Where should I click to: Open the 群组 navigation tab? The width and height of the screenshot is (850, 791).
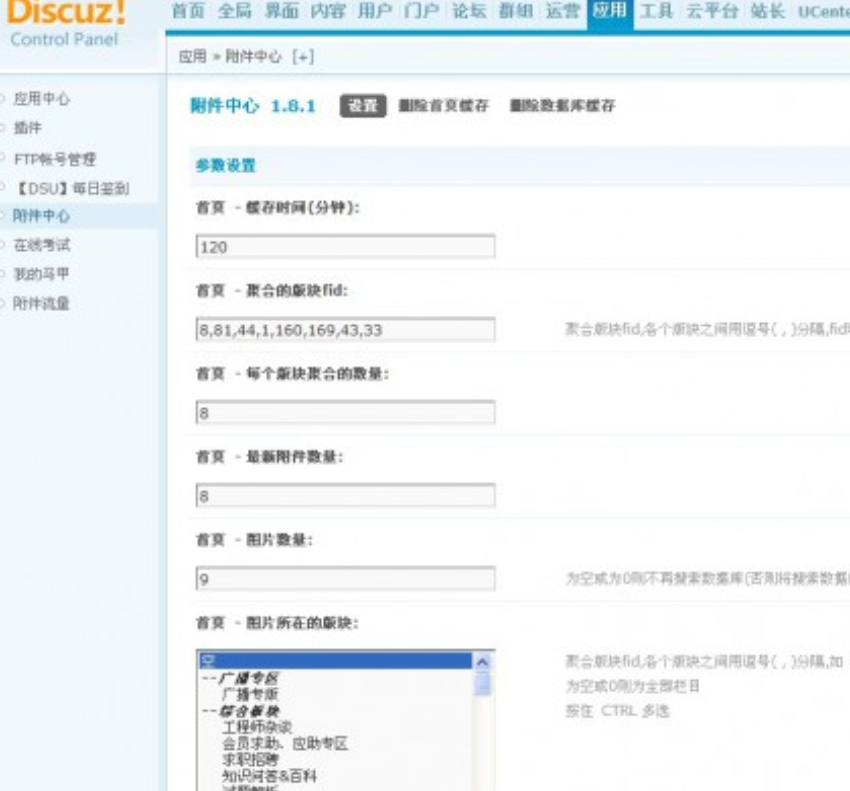coord(516,11)
